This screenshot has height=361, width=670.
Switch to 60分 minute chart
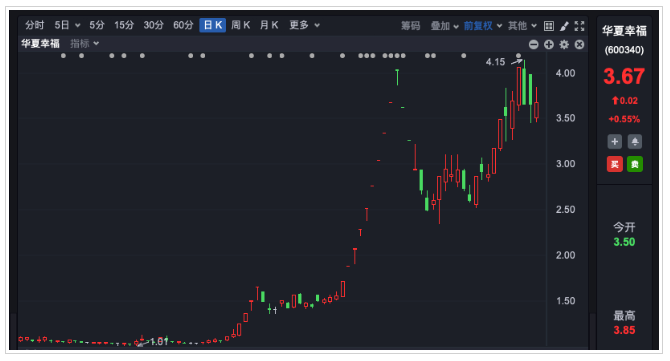(183, 25)
